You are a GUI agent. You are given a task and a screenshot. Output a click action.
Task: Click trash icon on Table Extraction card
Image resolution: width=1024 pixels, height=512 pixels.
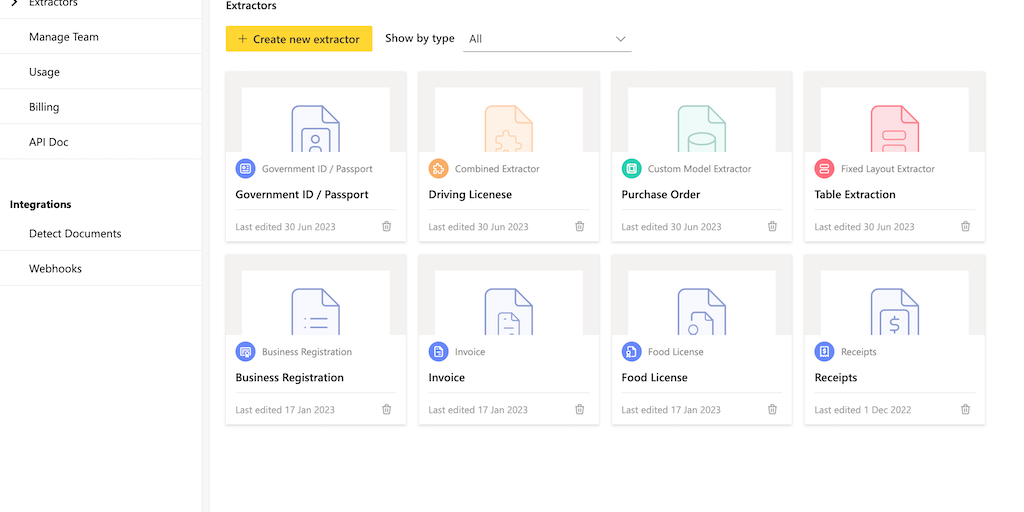(x=965, y=227)
